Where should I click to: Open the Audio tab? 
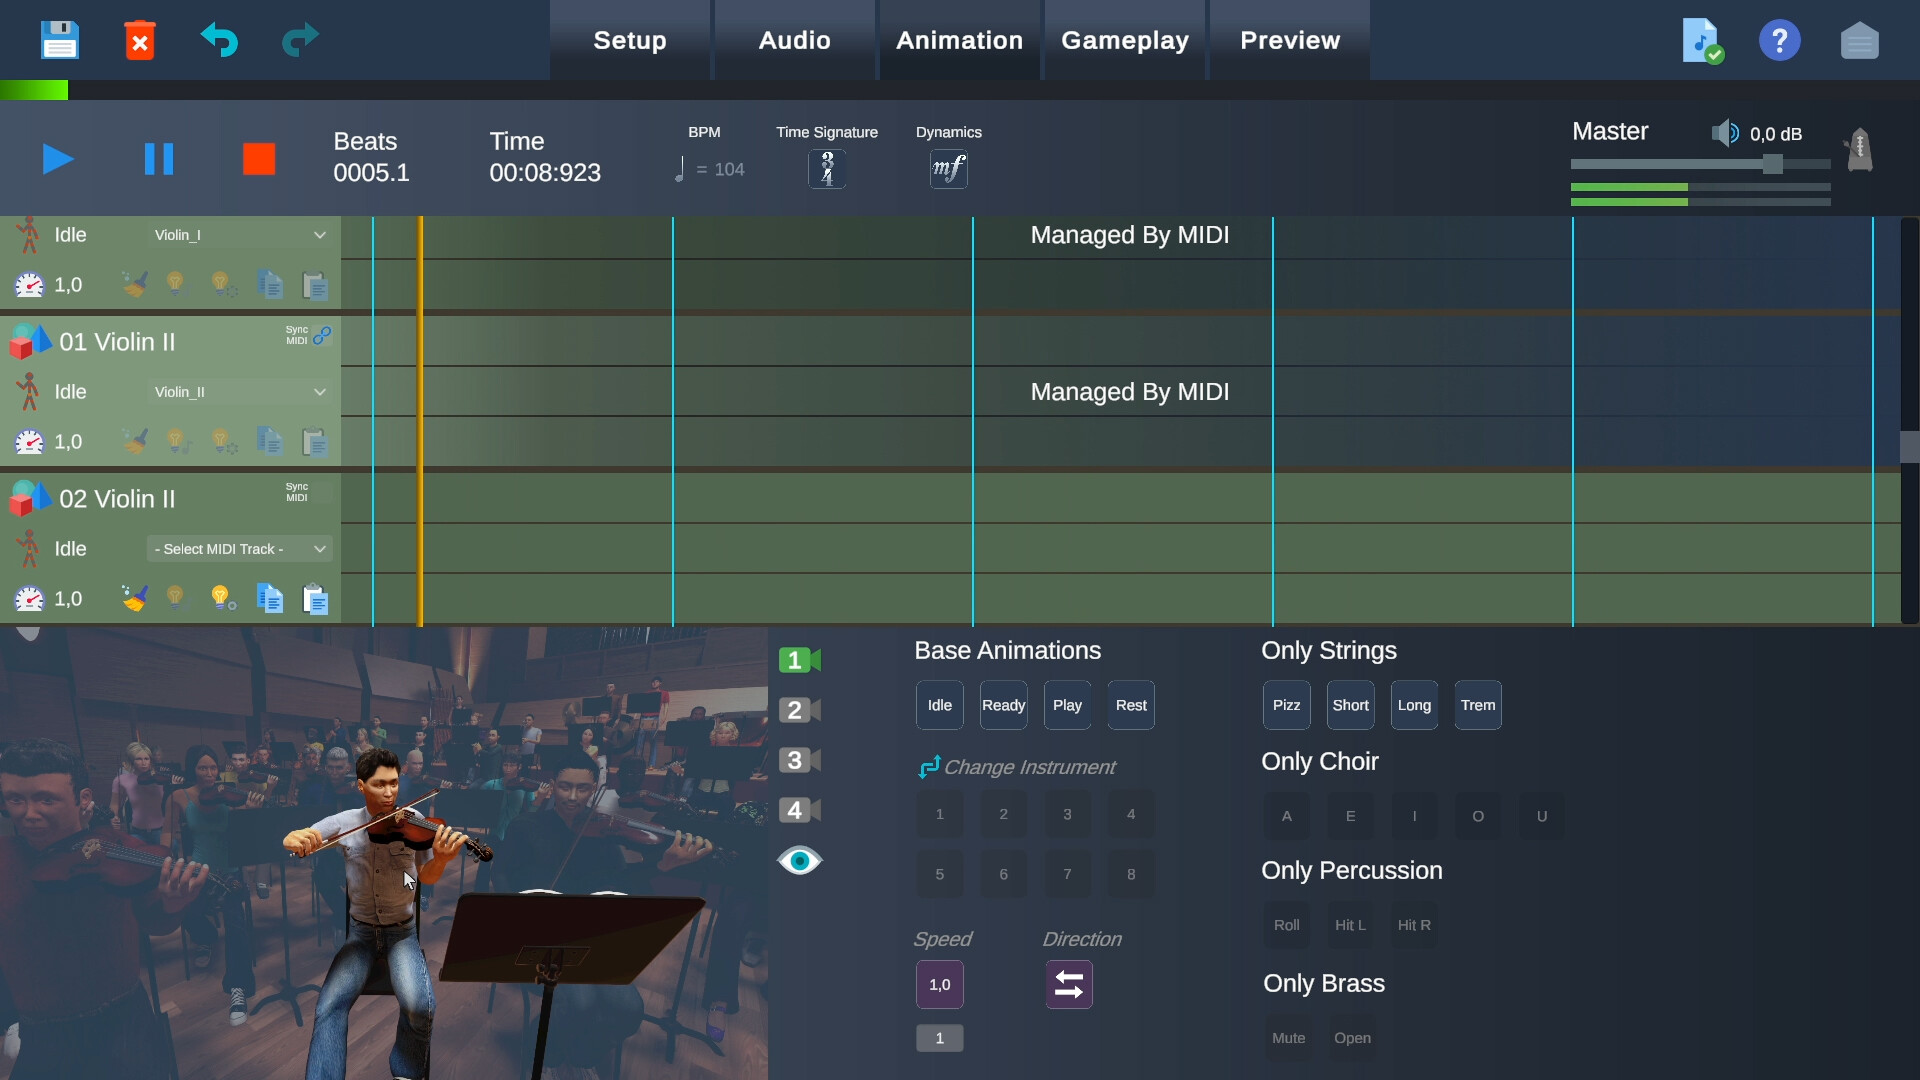pos(794,40)
